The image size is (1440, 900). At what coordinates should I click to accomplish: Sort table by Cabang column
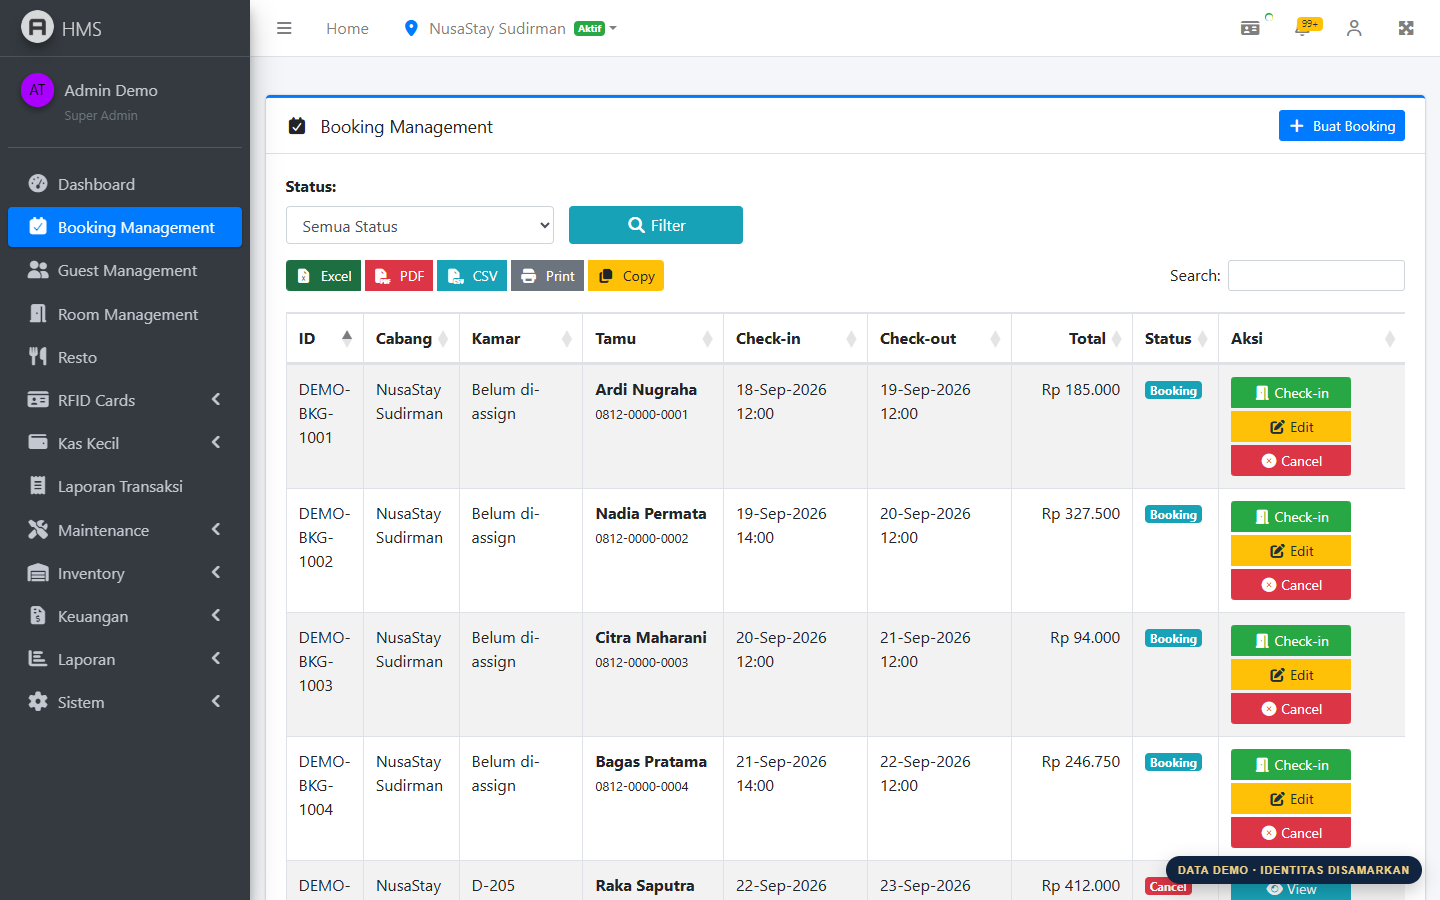[411, 338]
